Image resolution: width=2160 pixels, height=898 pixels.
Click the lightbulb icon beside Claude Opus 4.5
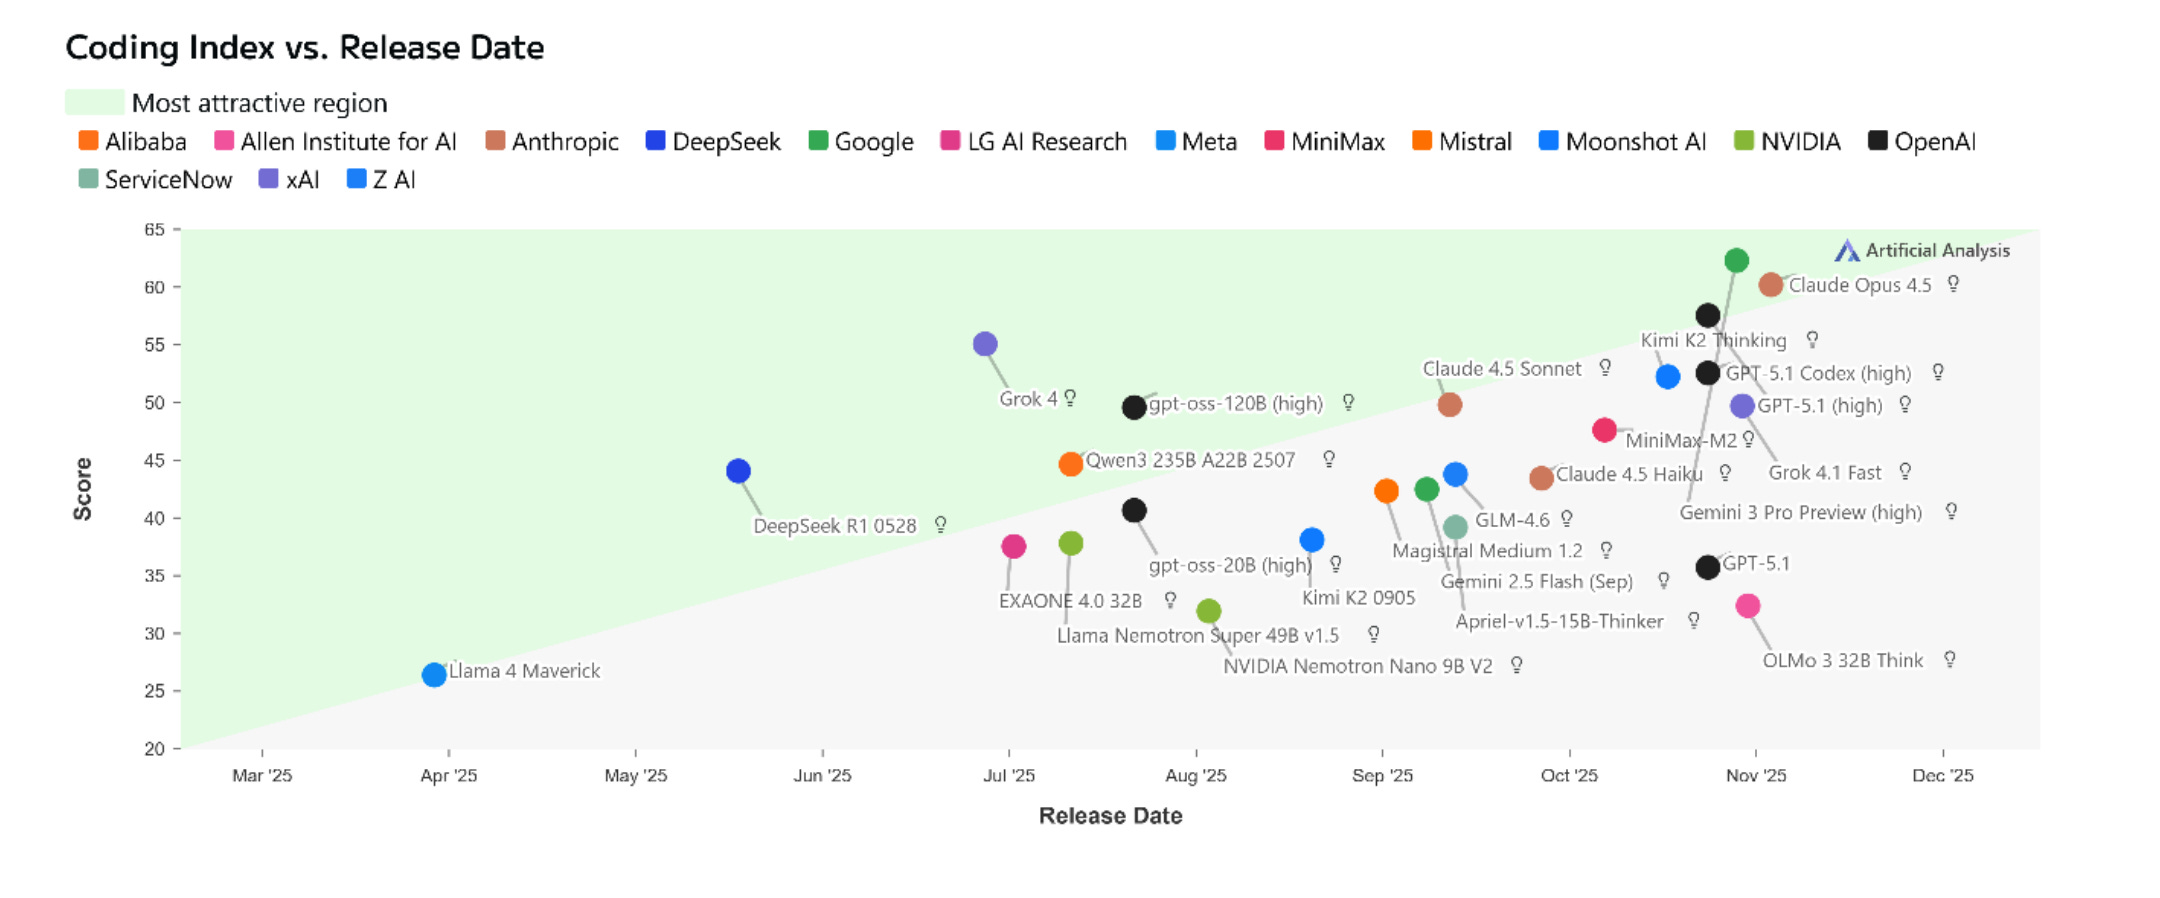click(1953, 285)
